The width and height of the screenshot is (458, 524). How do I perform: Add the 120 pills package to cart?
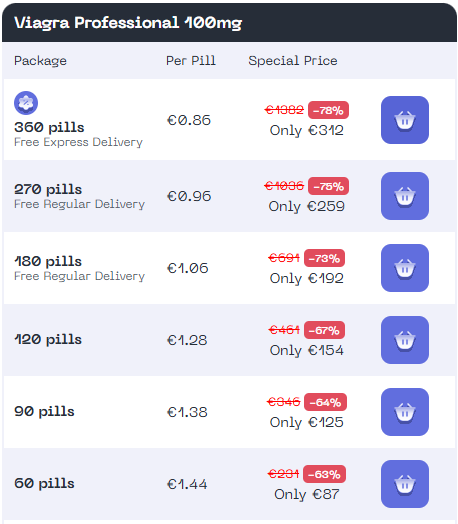click(405, 340)
